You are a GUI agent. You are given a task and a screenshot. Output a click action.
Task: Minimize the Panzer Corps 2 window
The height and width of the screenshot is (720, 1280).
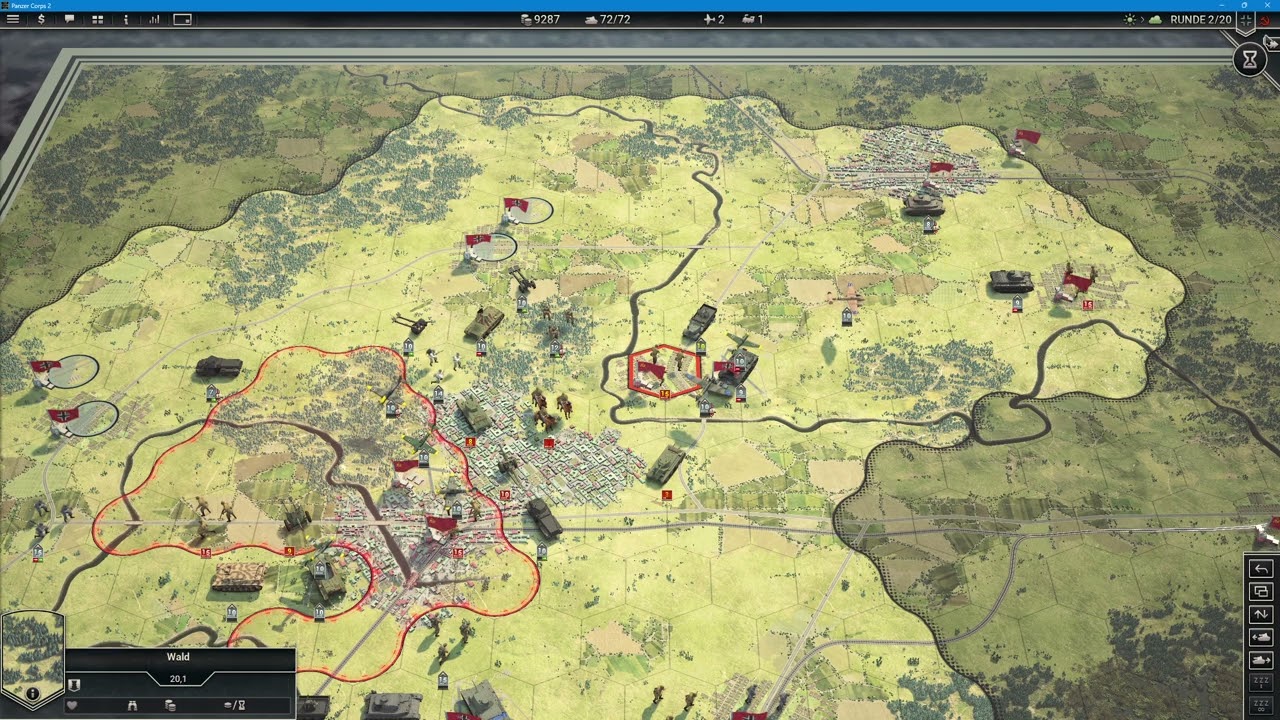coord(1222,5)
